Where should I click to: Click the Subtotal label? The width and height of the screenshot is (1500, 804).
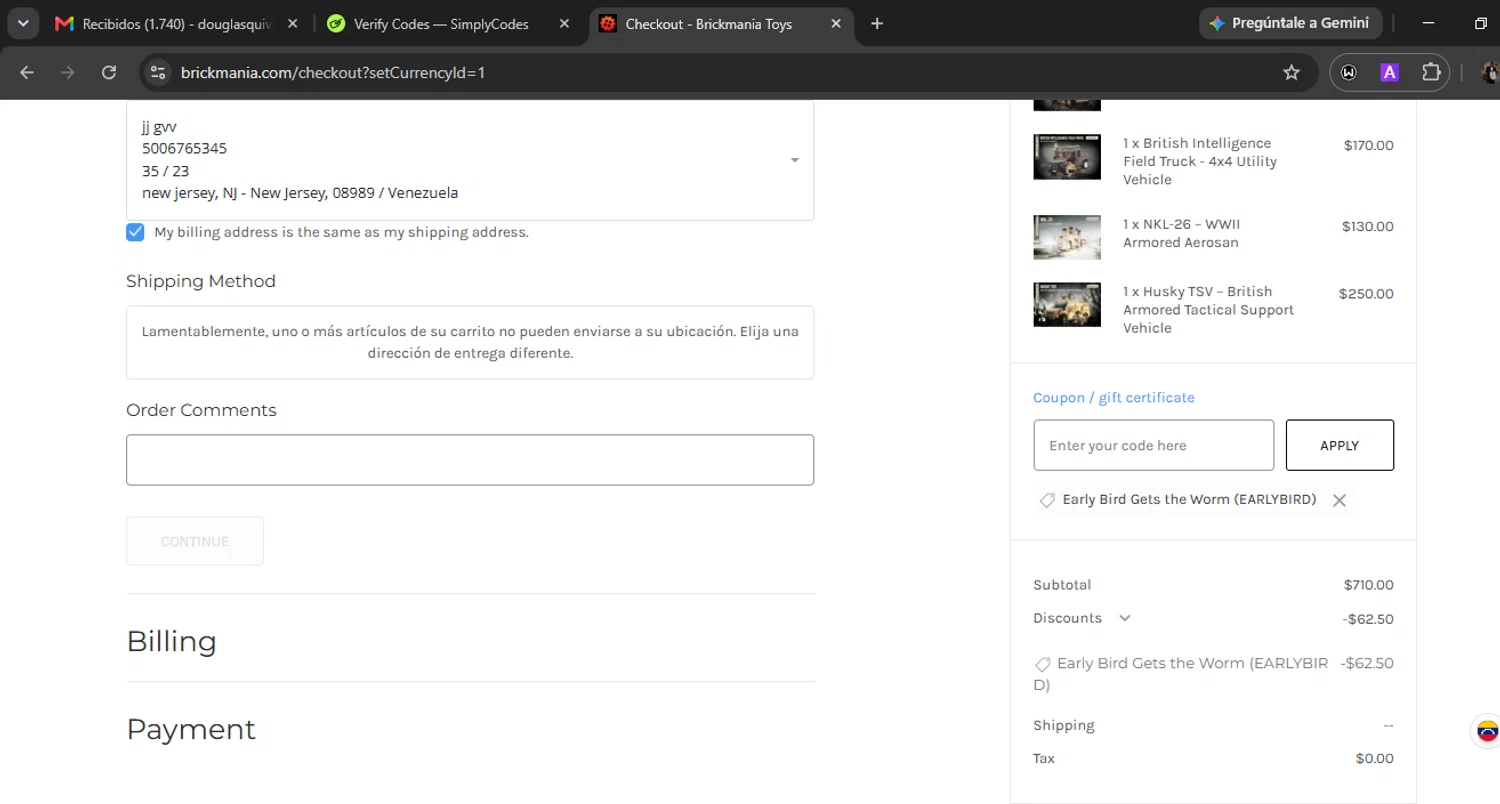(x=1062, y=585)
